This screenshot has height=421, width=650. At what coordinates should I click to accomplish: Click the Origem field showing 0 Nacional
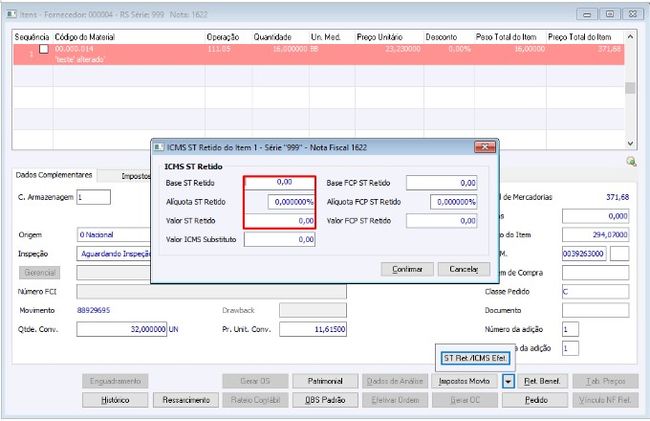point(114,235)
